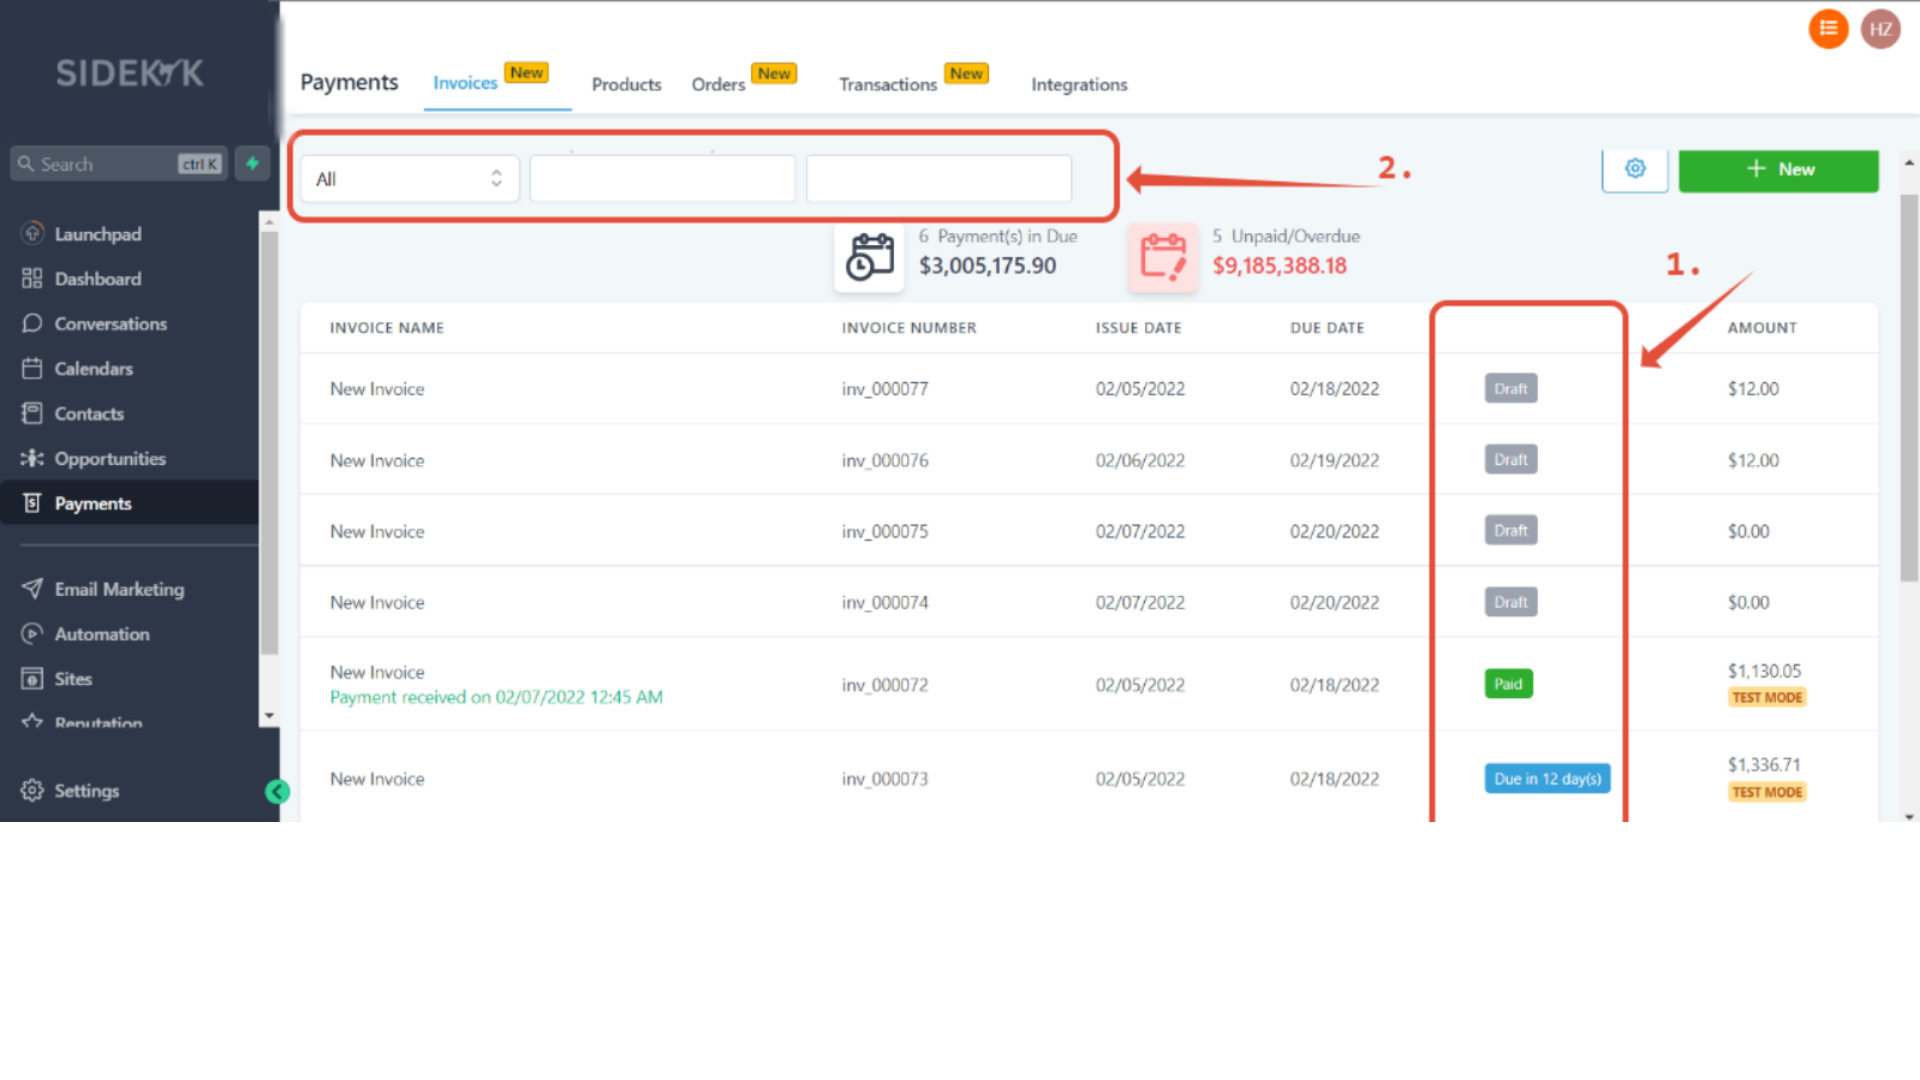Viewport: 1920px width, 1080px height.
Task: Open the Integrations tab
Action: 1079,85
